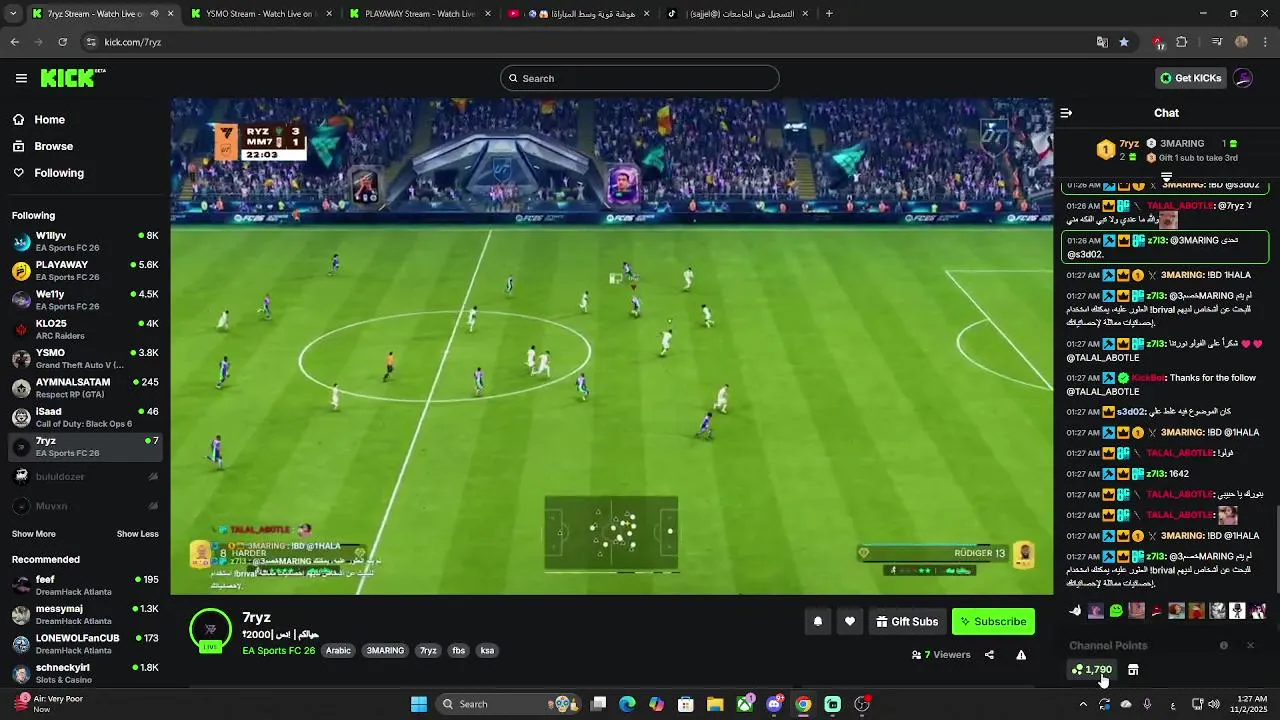Viewport: 1280px width, 720px height.
Task: Click the EA Sports FC 26 category link
Action: point(278,651)
